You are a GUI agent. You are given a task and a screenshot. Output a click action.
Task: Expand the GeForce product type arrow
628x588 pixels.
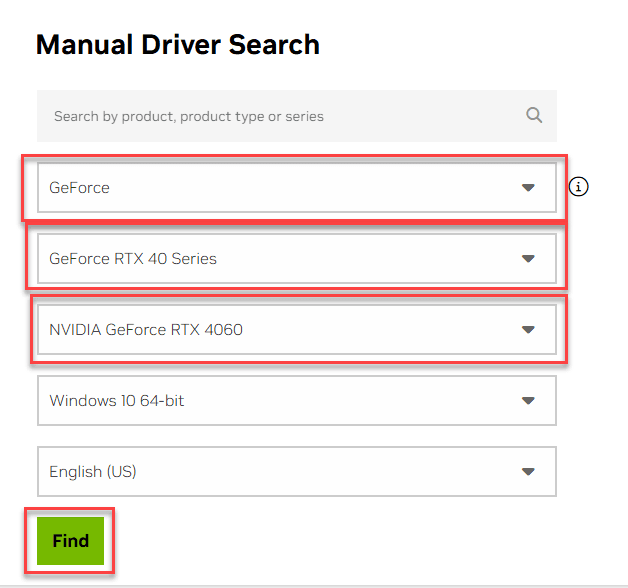pyautogui.click(x=528, y=188)
